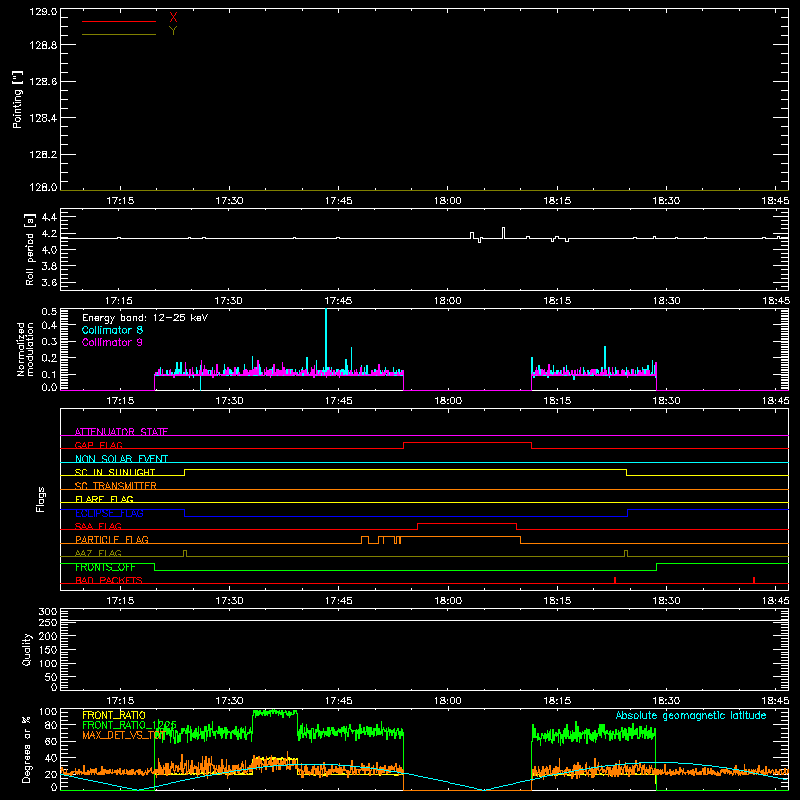
Task: Select the Collimator 9 legend entry
Action: click(112, 342)
